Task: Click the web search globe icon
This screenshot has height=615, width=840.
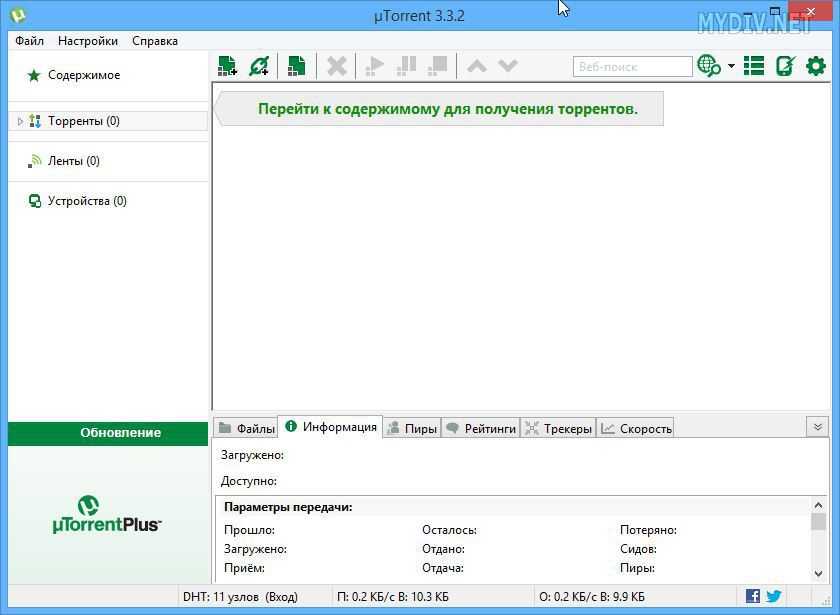Action: [x=709, y=66]
